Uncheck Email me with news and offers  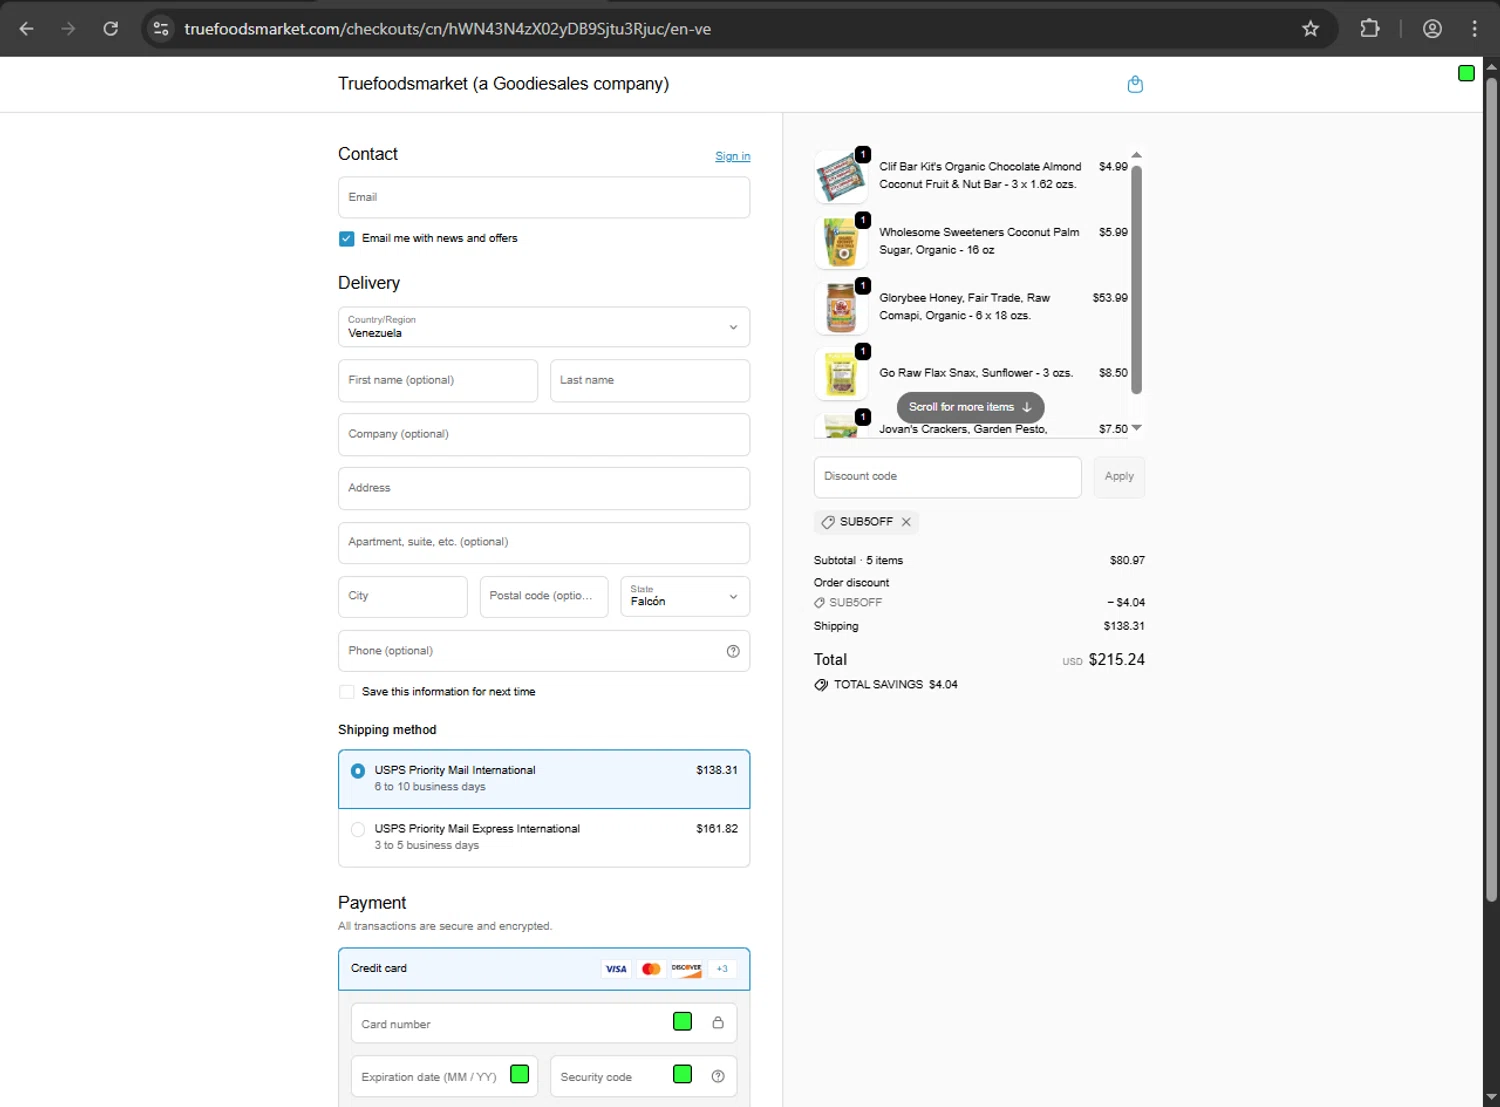coord(347,239)
